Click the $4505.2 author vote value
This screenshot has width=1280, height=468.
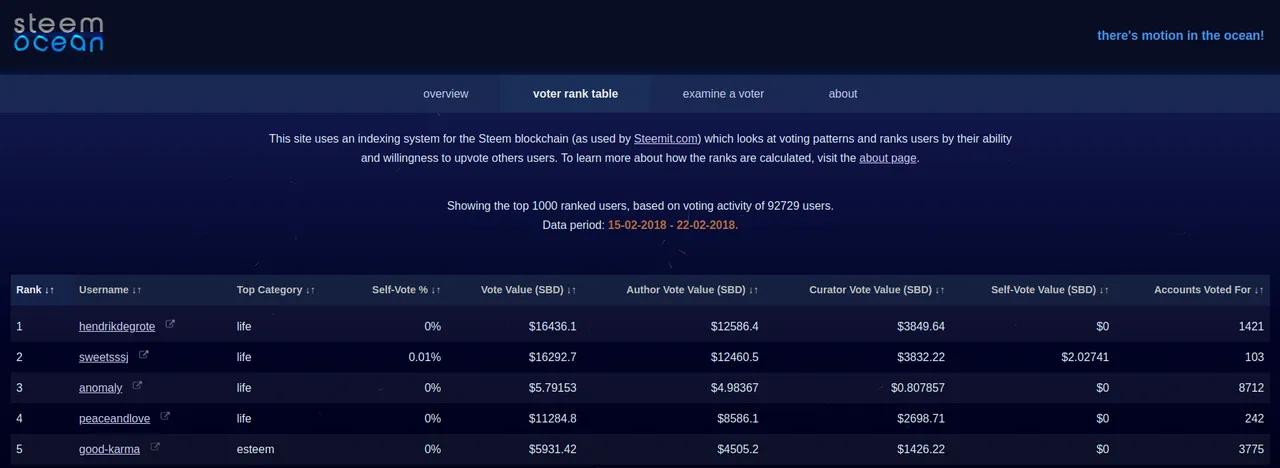point(738,450)
